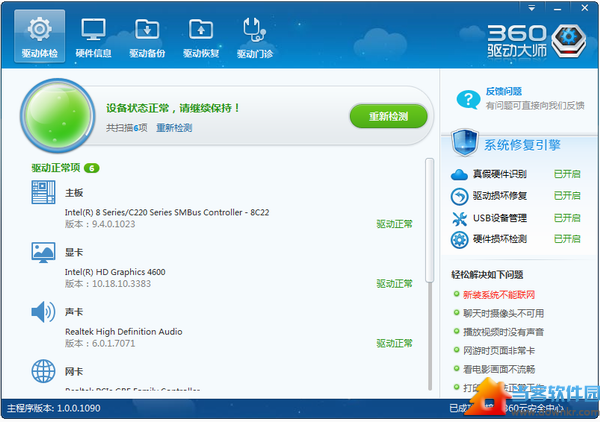Click the 驱动损坏修复 arrow icon
The image size is (600, 422).
459,197
